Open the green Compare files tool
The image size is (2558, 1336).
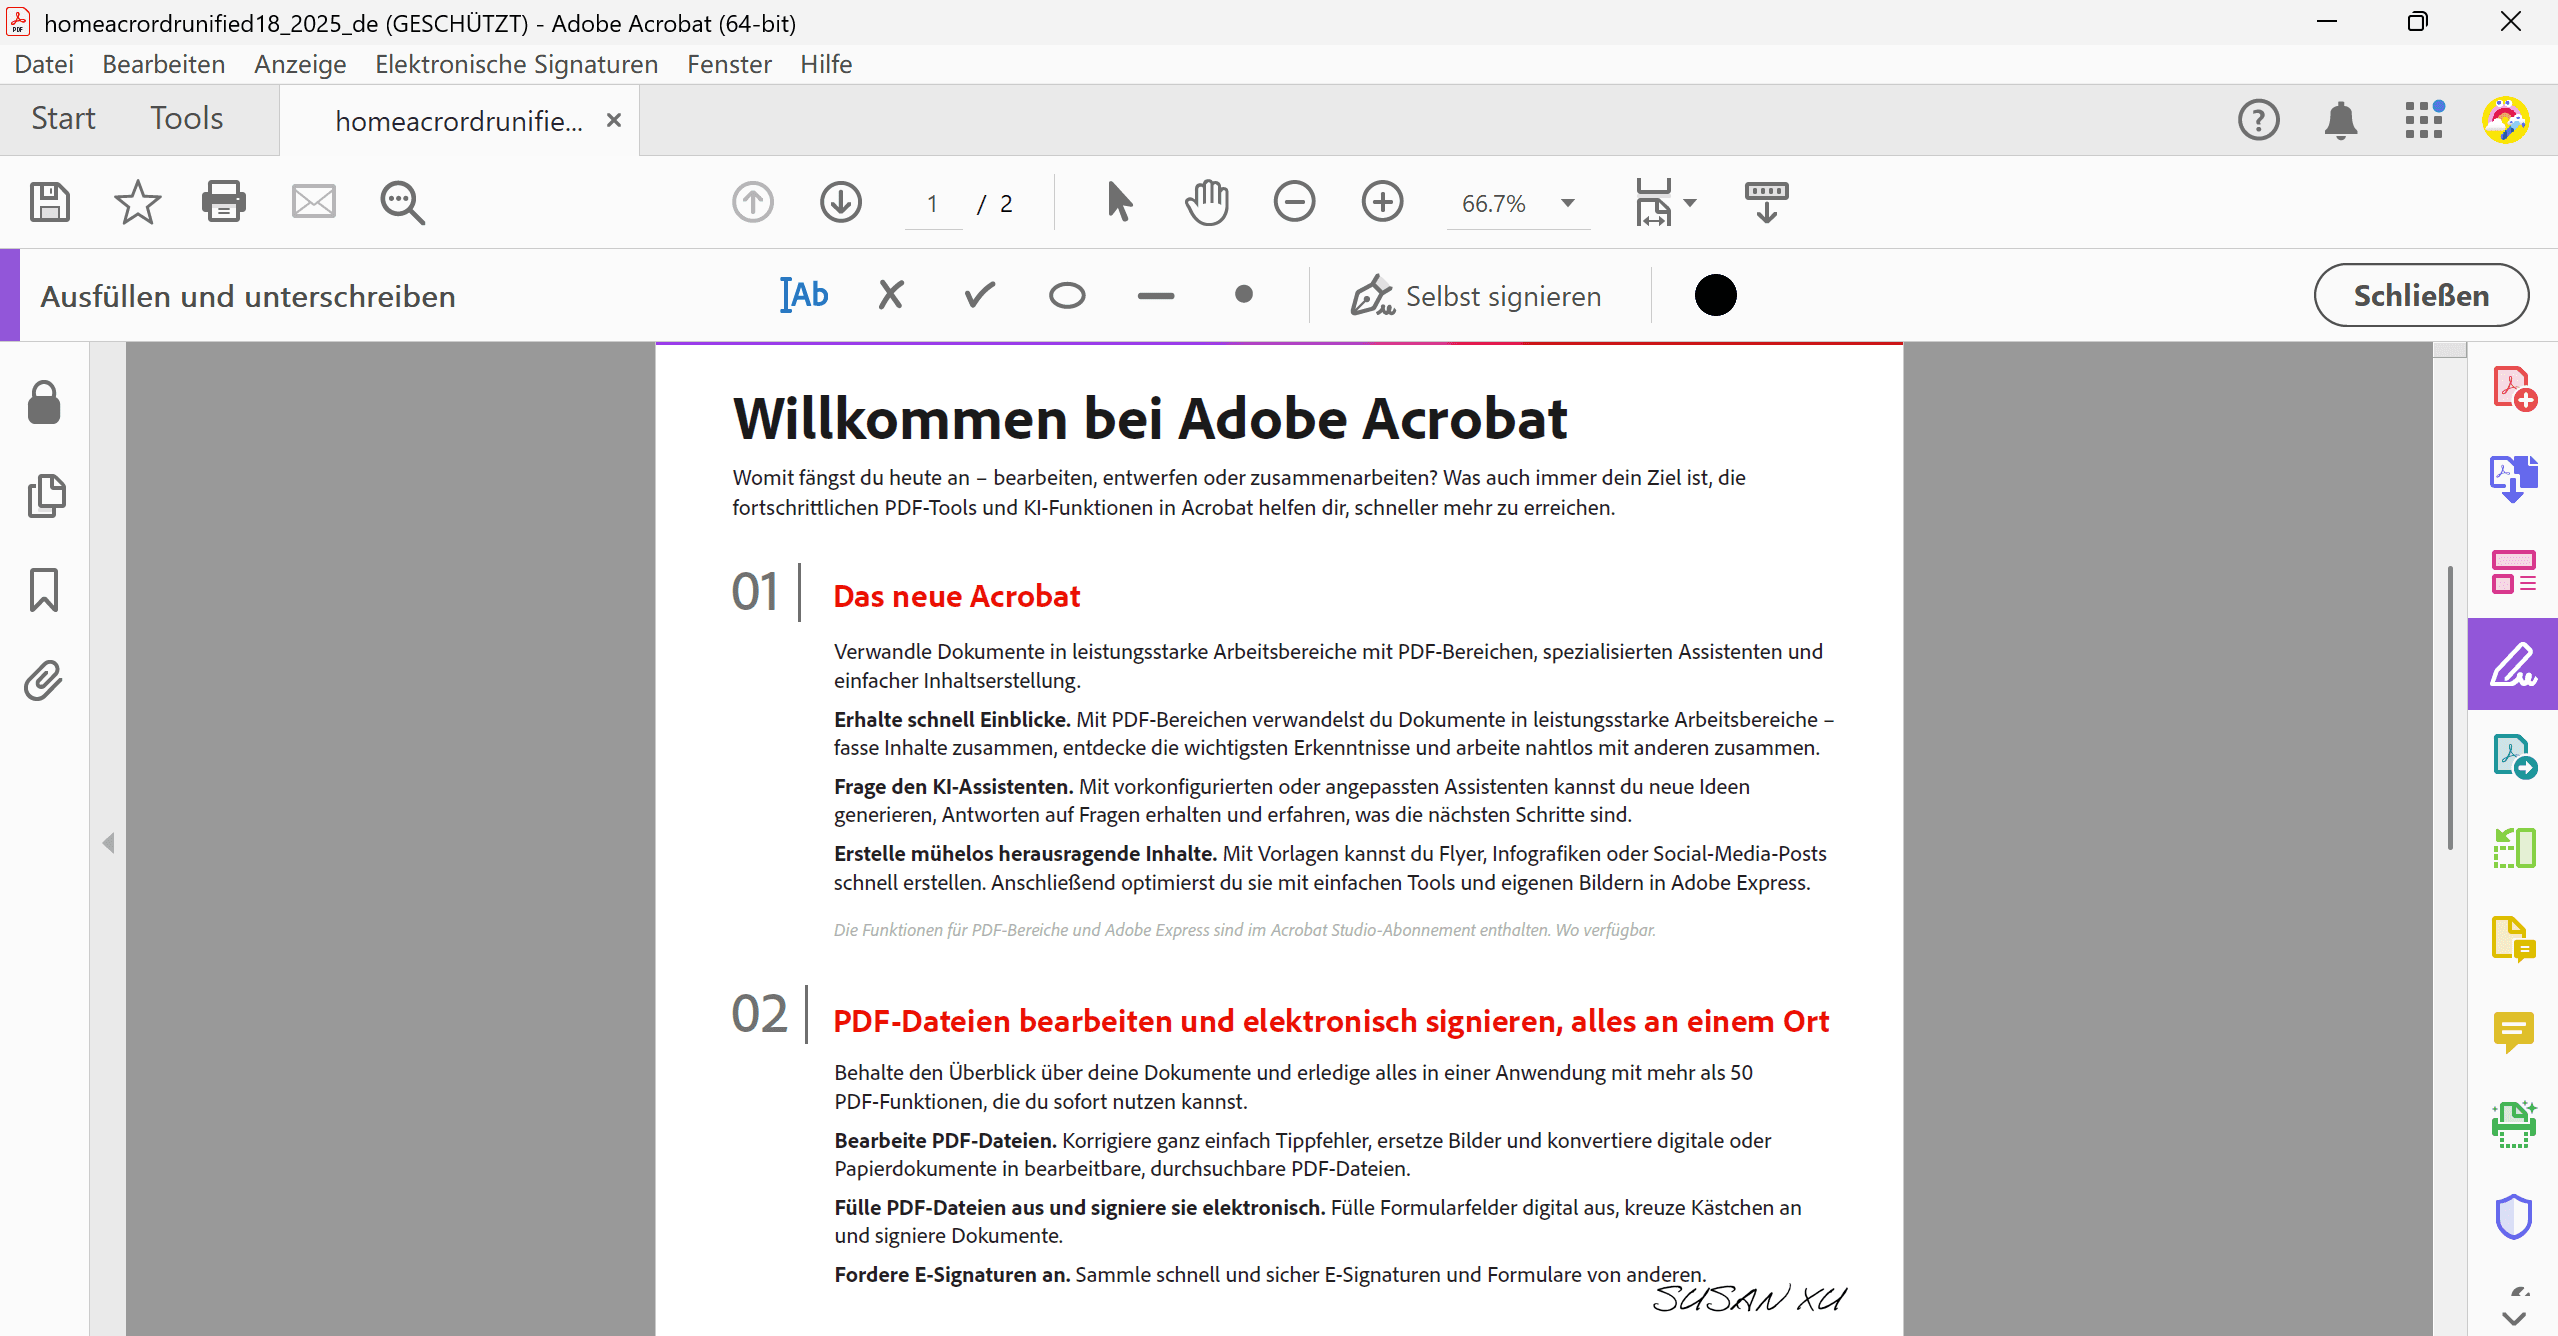point(2513,848)
